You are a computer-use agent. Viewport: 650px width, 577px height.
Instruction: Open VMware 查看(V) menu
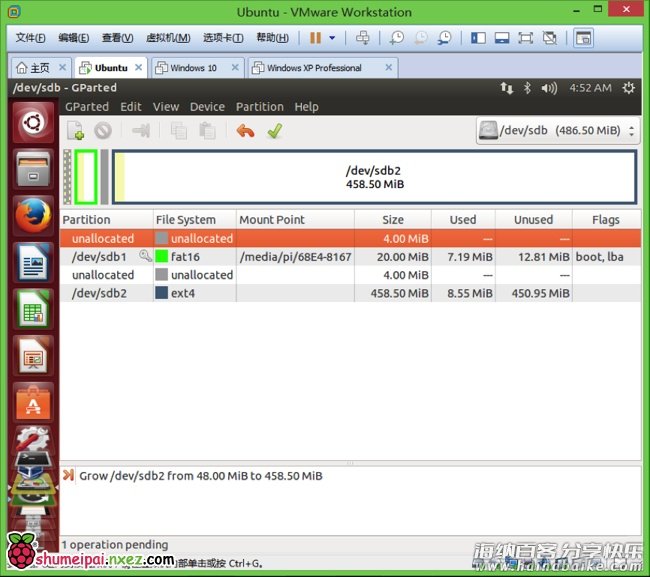coord(118,38)
